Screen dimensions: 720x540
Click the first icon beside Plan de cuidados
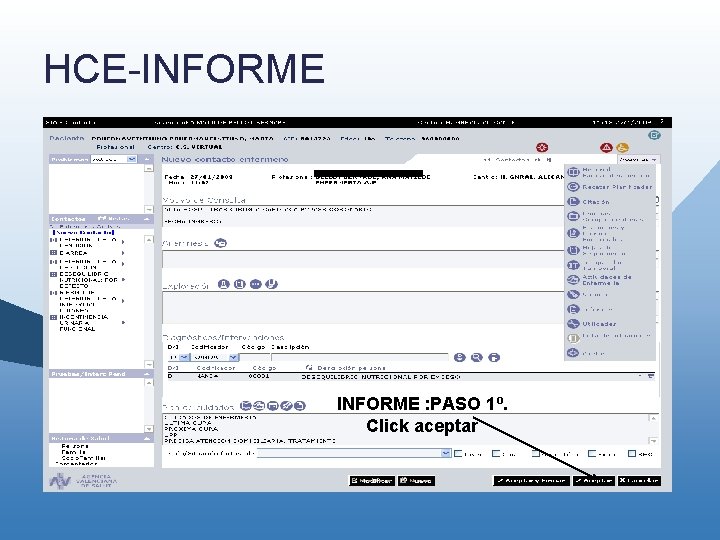[x=246, y=405]
